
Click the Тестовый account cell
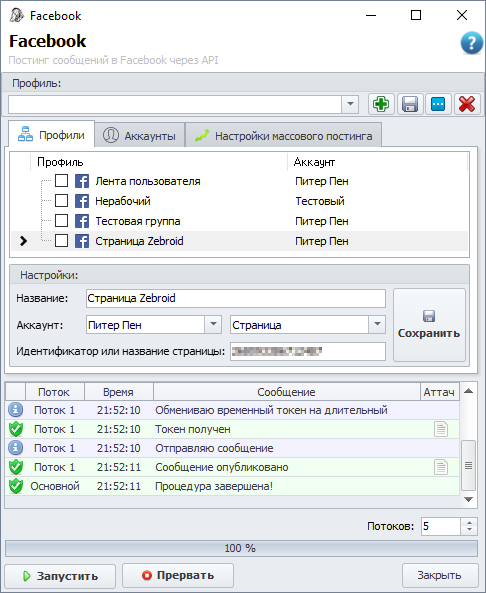tap(320, 201)
